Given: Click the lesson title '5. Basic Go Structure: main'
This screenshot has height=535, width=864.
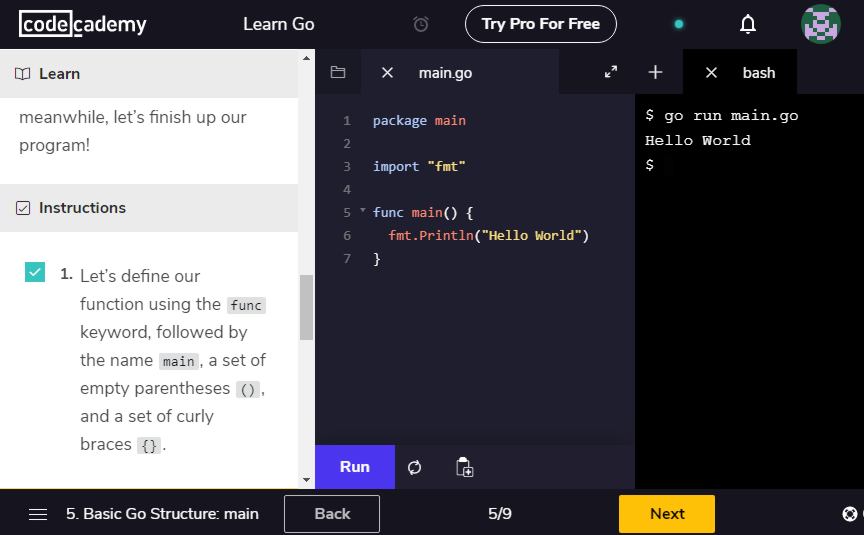Looking at the screenshot, I should coord(162,514).
